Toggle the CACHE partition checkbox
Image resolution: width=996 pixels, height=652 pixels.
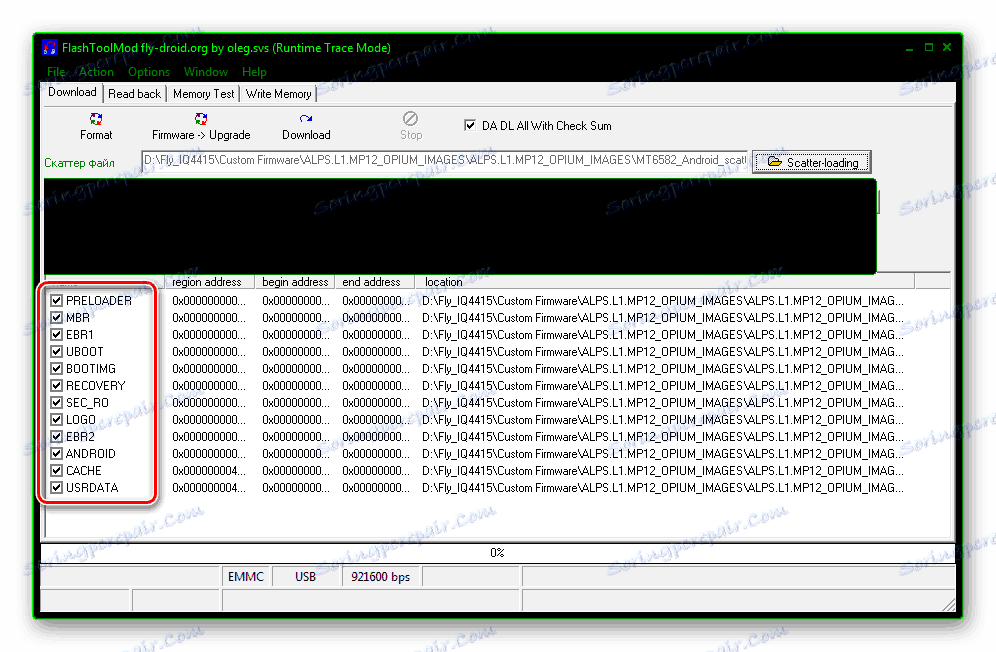coord(57,471)
